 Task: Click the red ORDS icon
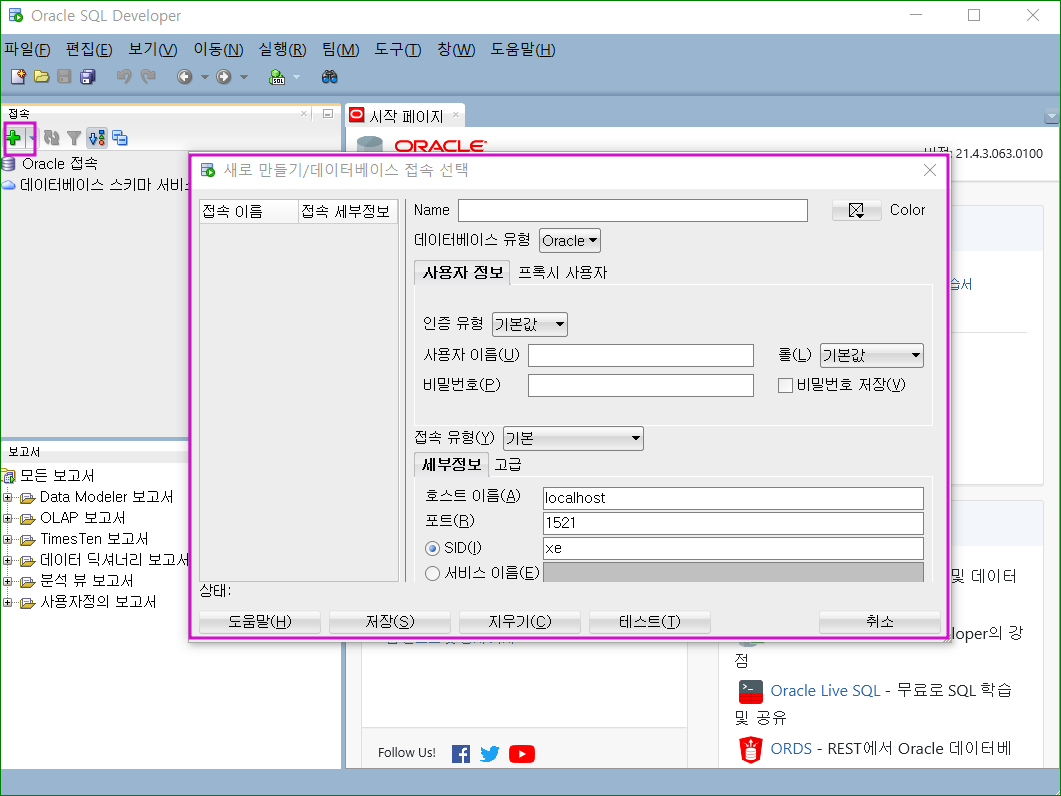click(x=750, y=749)
